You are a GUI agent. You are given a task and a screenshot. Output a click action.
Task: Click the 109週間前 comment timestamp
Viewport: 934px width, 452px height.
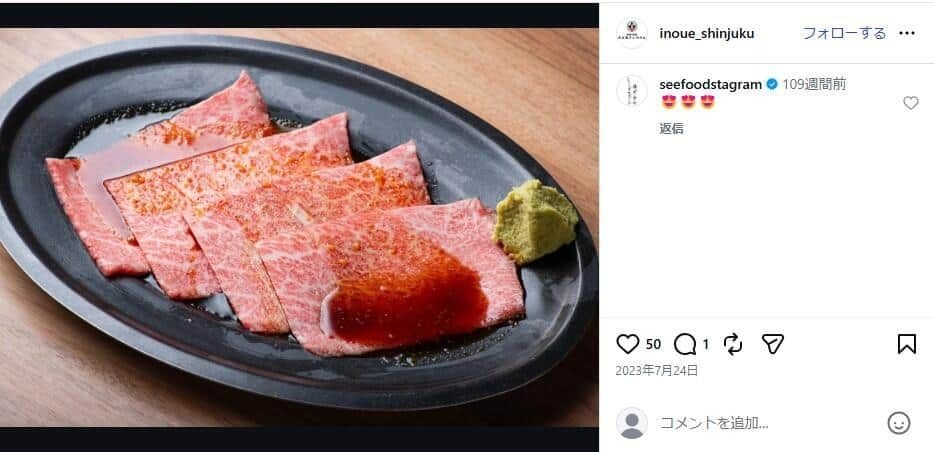point(814,84)
